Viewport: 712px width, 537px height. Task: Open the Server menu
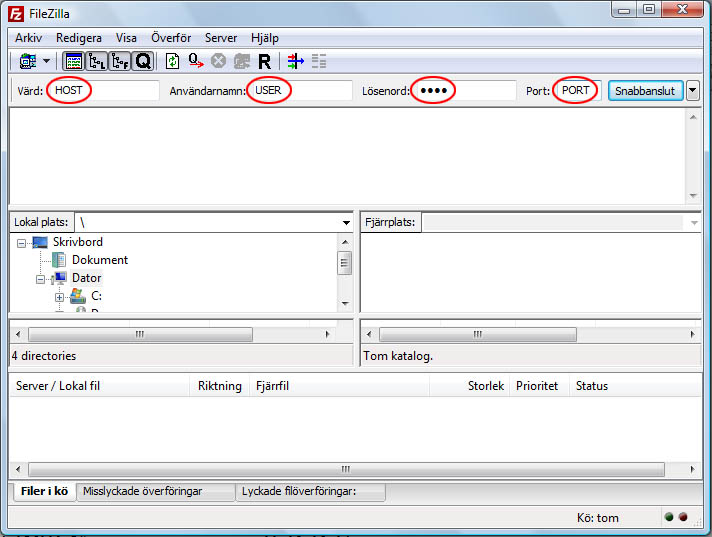coord(221,38)
